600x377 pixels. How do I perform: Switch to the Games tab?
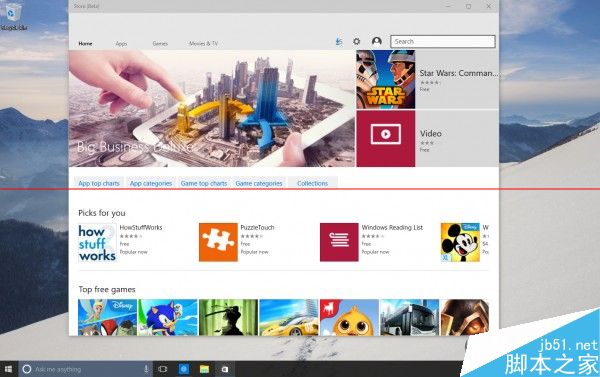click(x=160, y=44)
